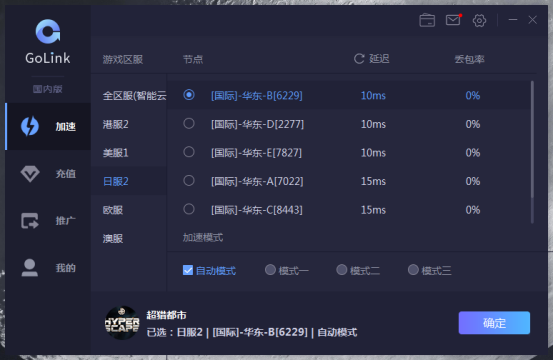The image size is (554, 361).
Task: Select node [国际]-华东-D[2277] radio button
Action: 189,124
